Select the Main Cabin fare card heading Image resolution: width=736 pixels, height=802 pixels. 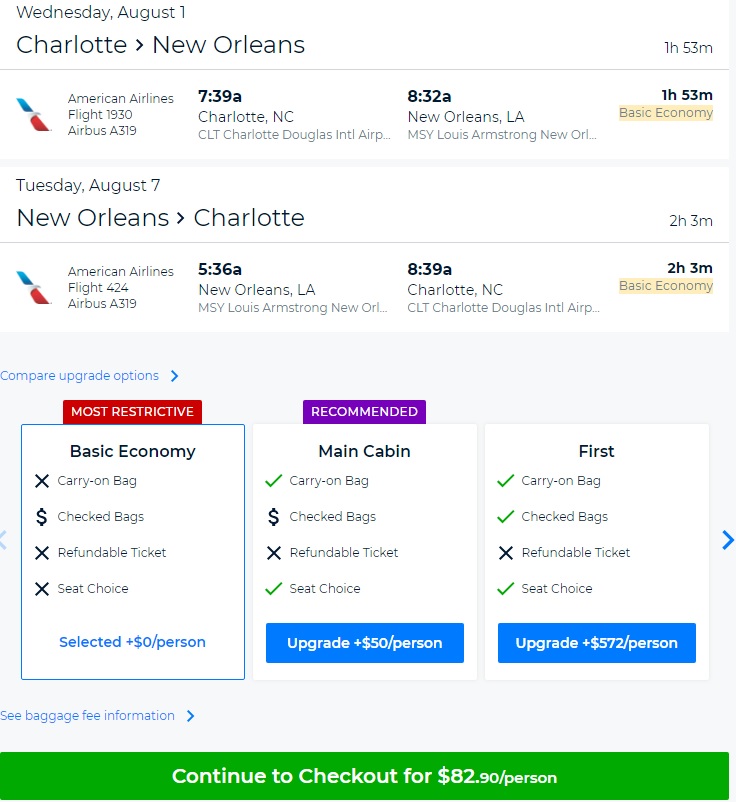click(364, 451)
